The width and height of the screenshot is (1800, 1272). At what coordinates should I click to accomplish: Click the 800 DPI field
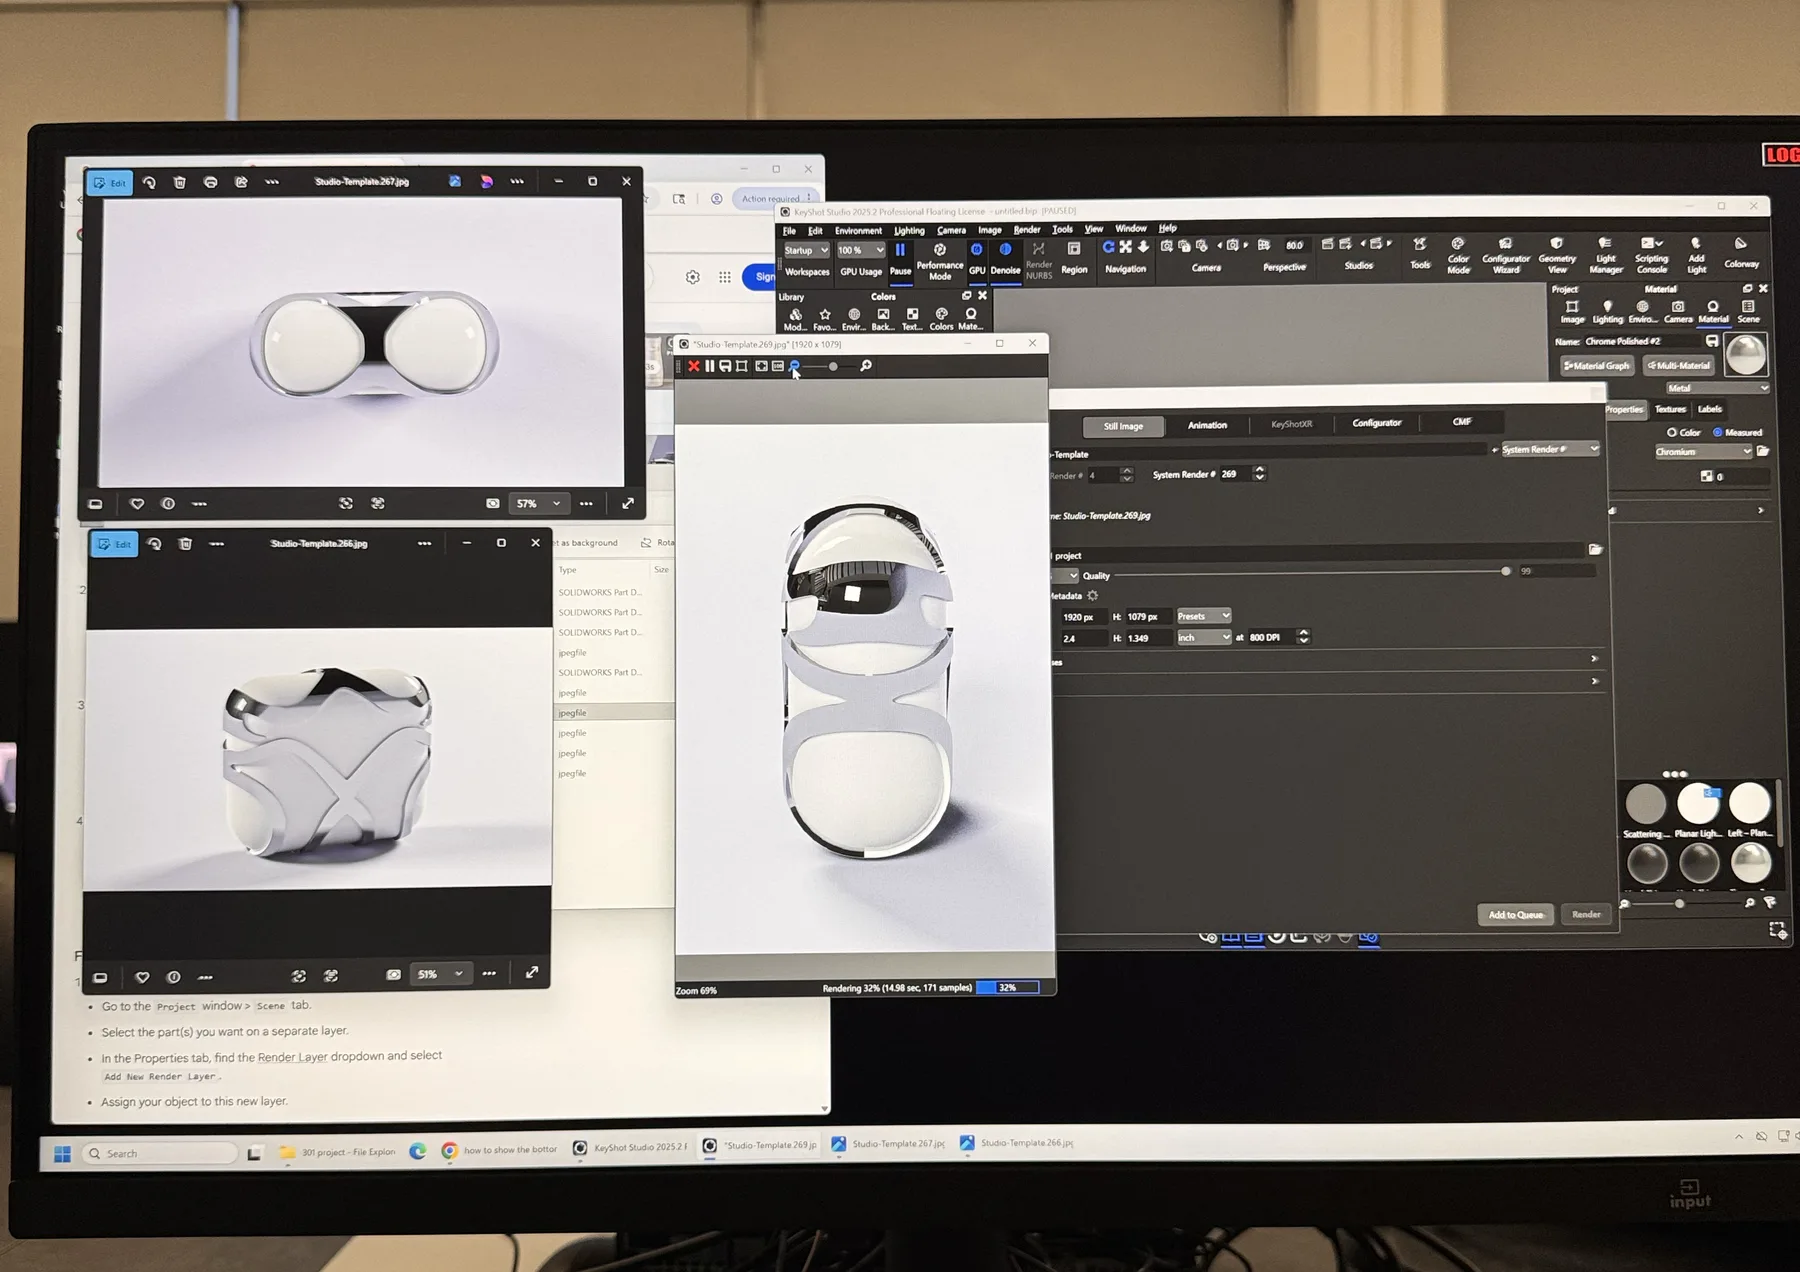click(1271, 637)
